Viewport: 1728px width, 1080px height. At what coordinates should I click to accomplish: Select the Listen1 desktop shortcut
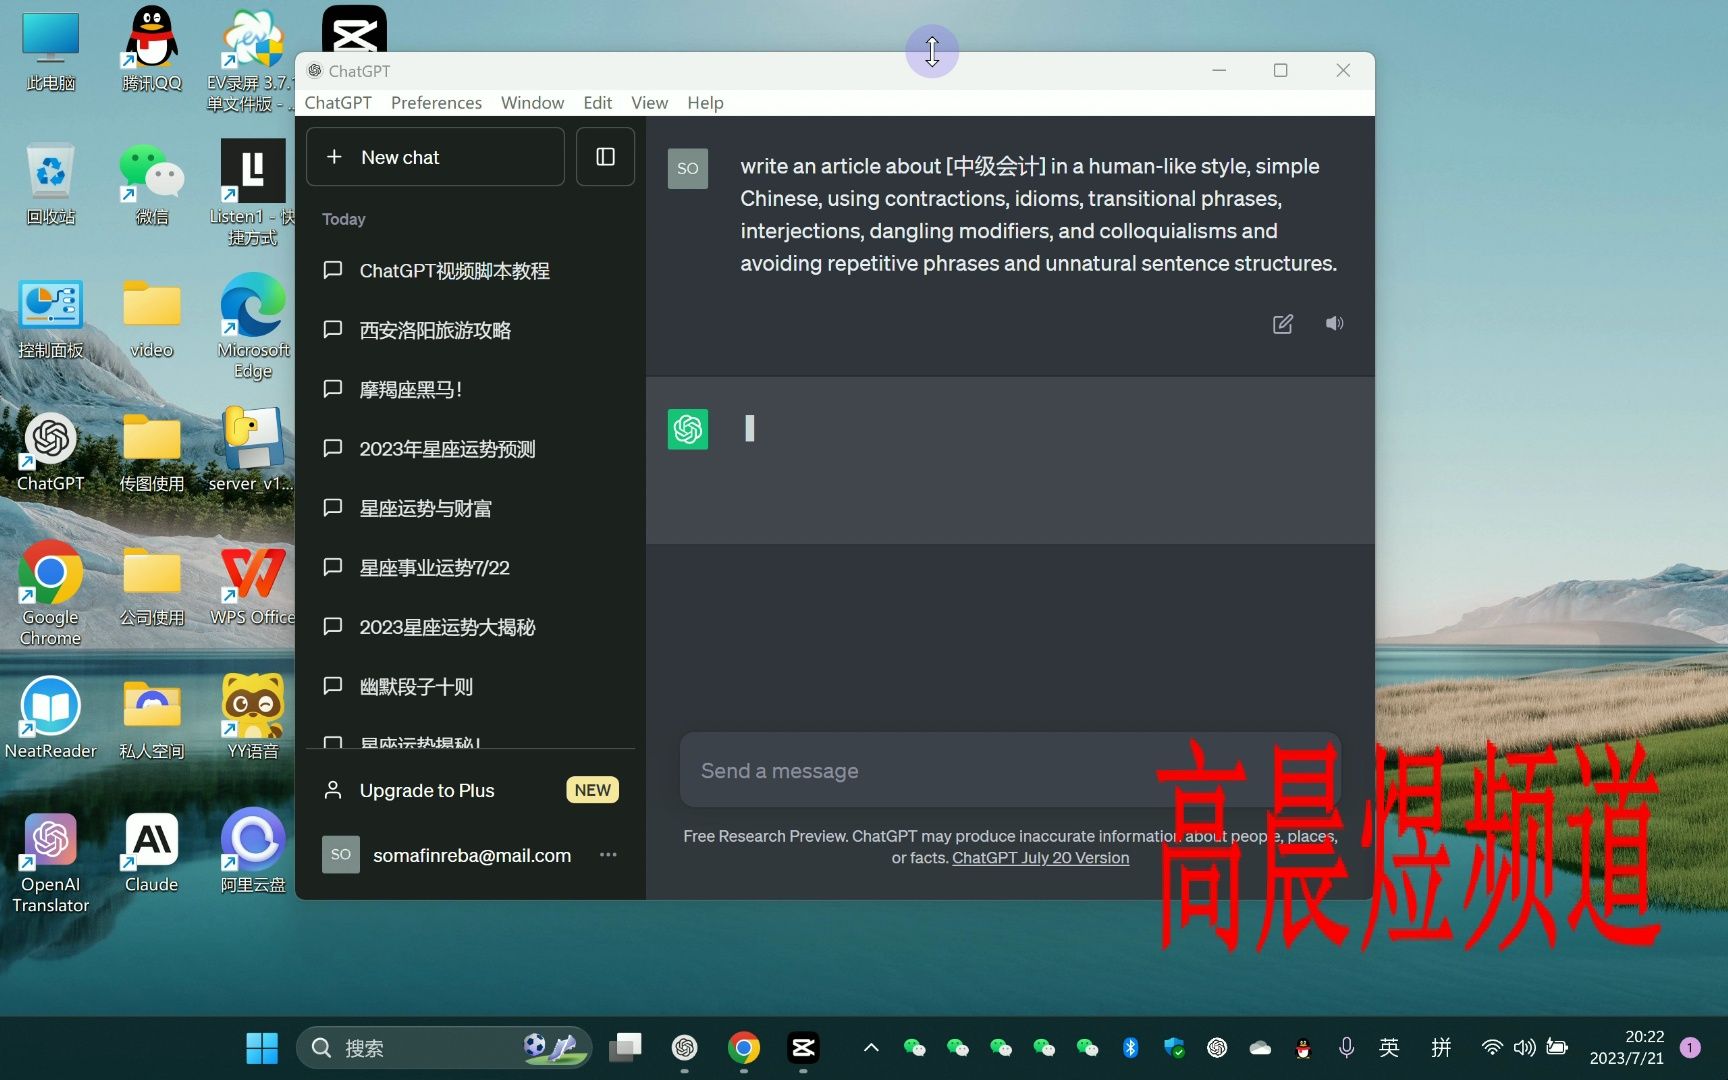pos(253,192)
